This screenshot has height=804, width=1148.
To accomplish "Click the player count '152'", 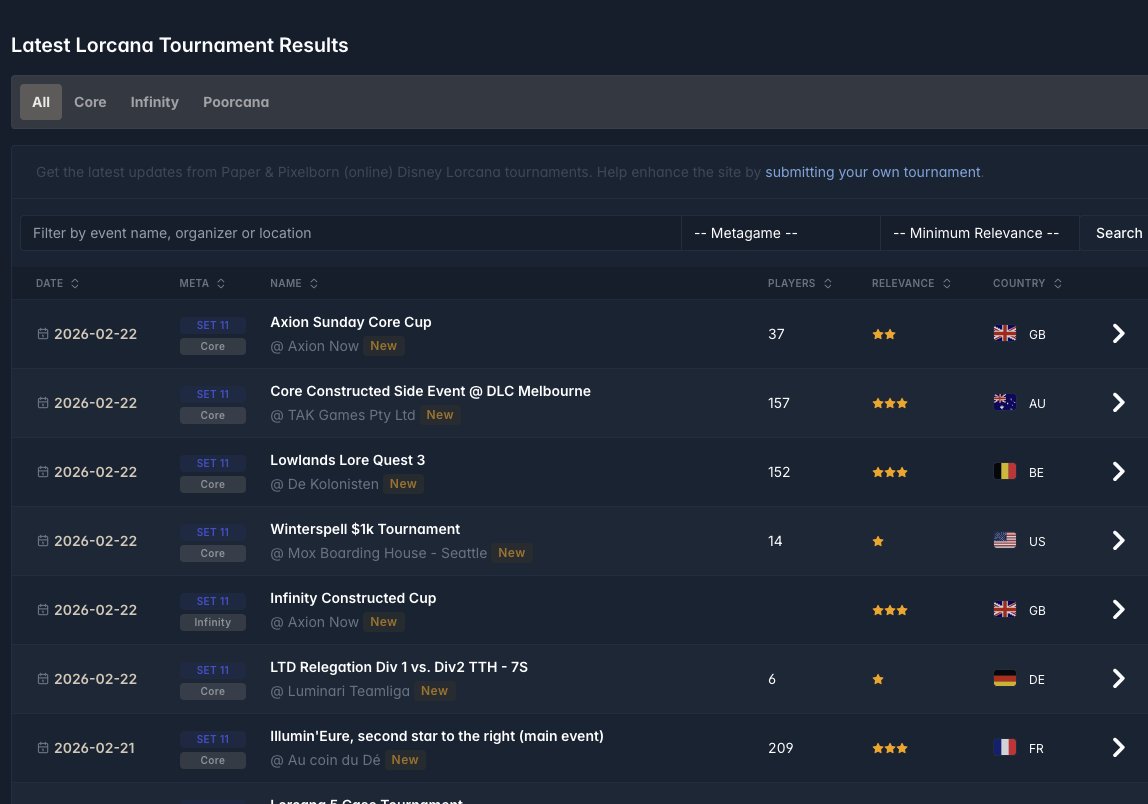I will coord(779,472).
